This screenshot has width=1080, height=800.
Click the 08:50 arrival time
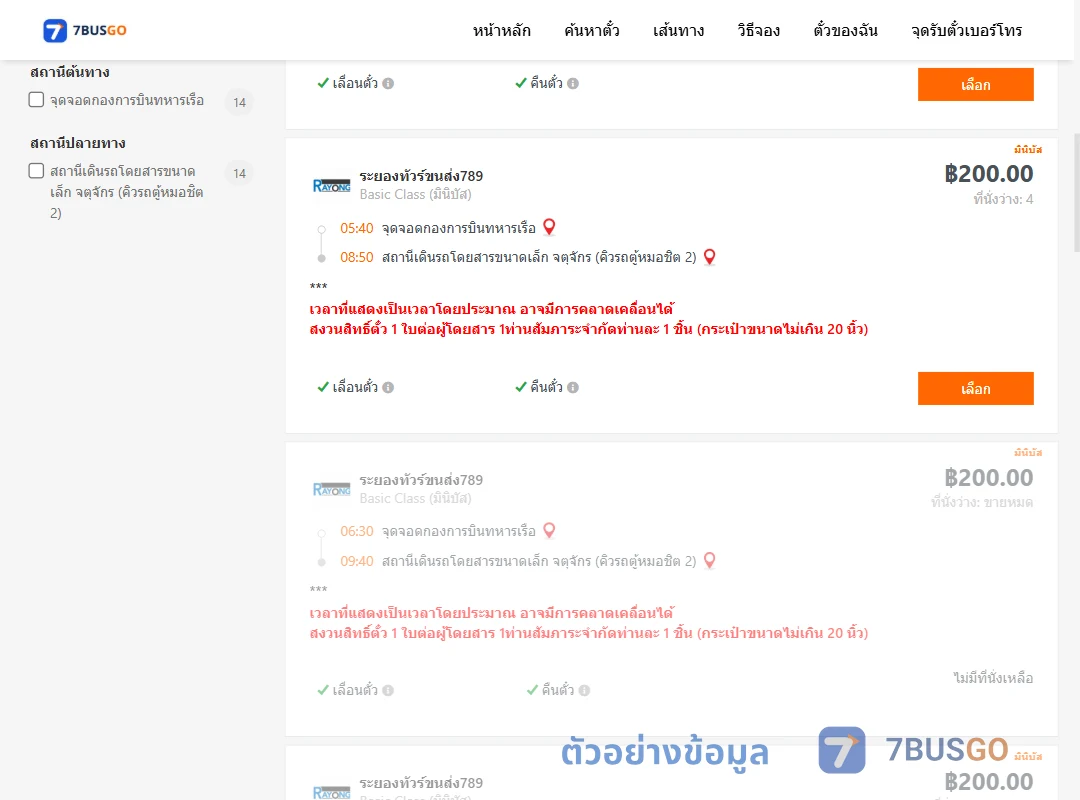click(x=357, y=257)
